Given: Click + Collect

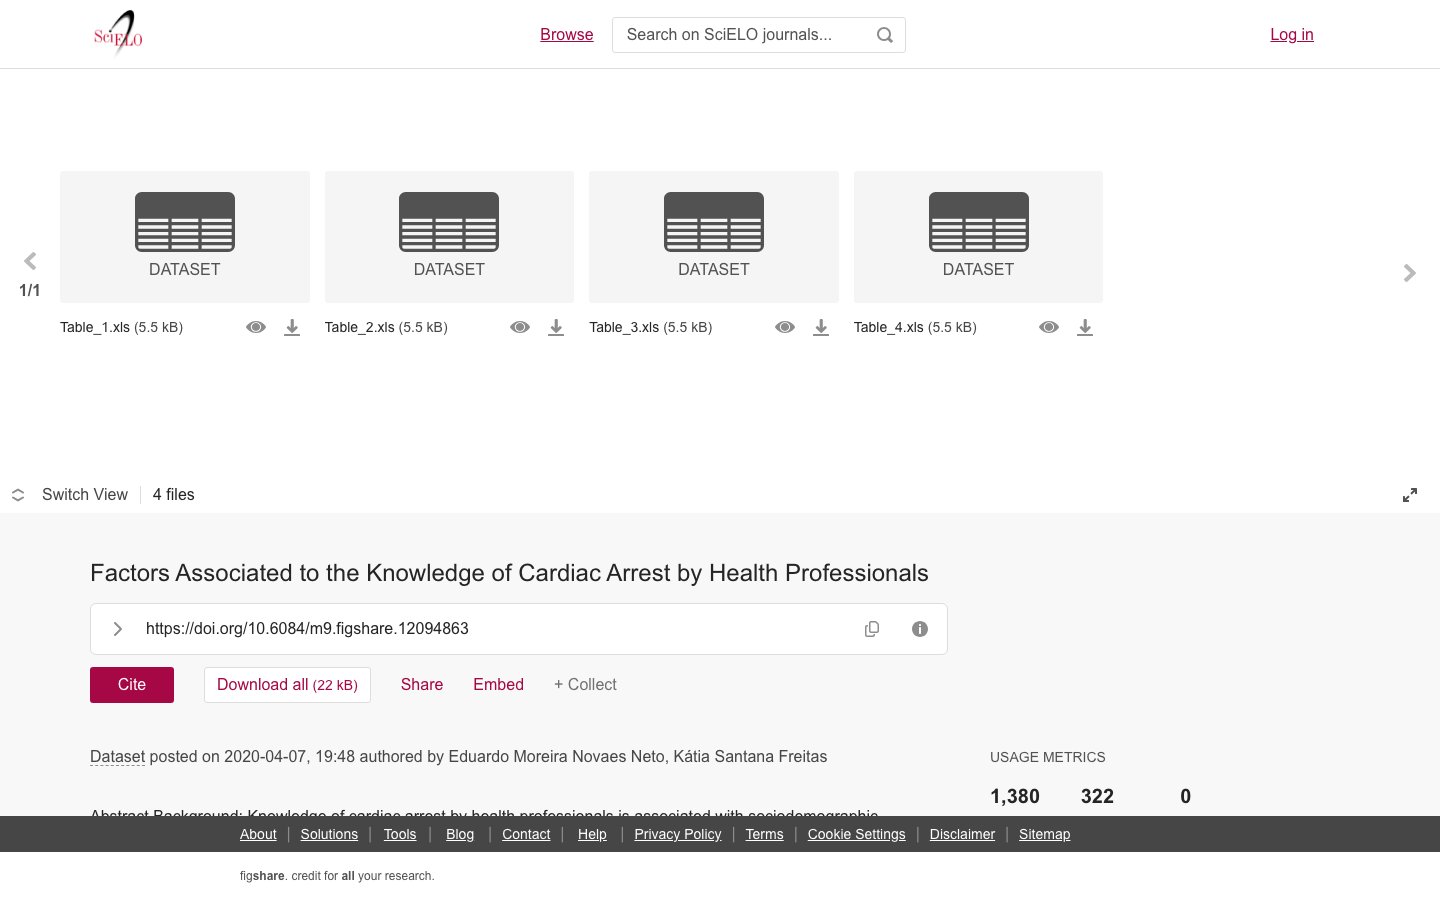Looking at the screenshot, I should tap(585, 685).
